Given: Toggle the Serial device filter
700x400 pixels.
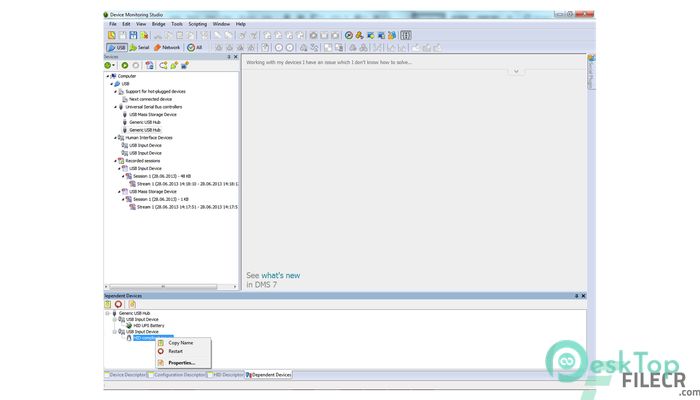Looking at the screenshot, I should [x=139, y=47].
